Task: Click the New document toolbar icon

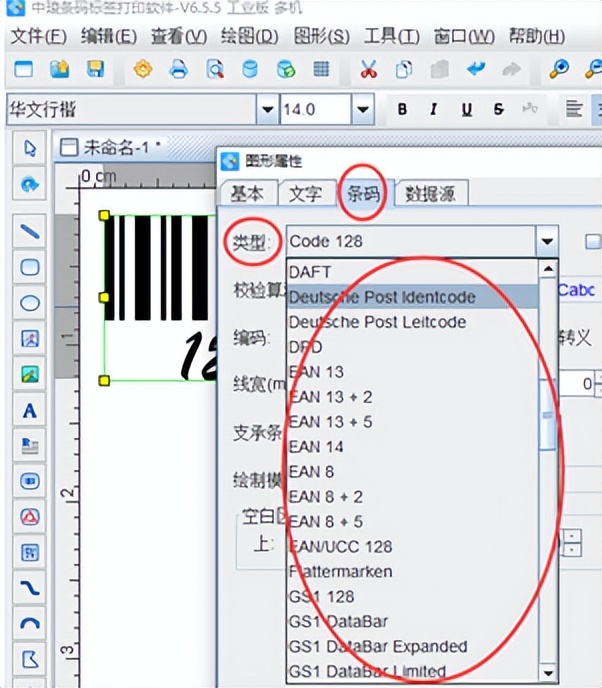Action: (24, 69)
